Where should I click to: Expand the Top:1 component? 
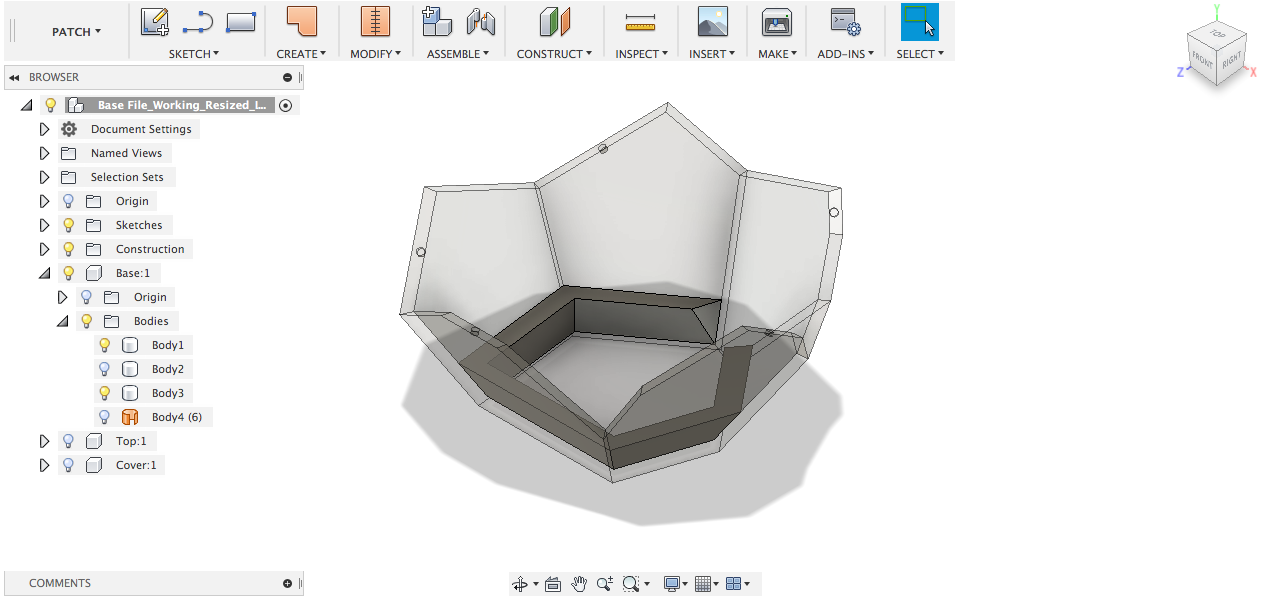(44, 441)
